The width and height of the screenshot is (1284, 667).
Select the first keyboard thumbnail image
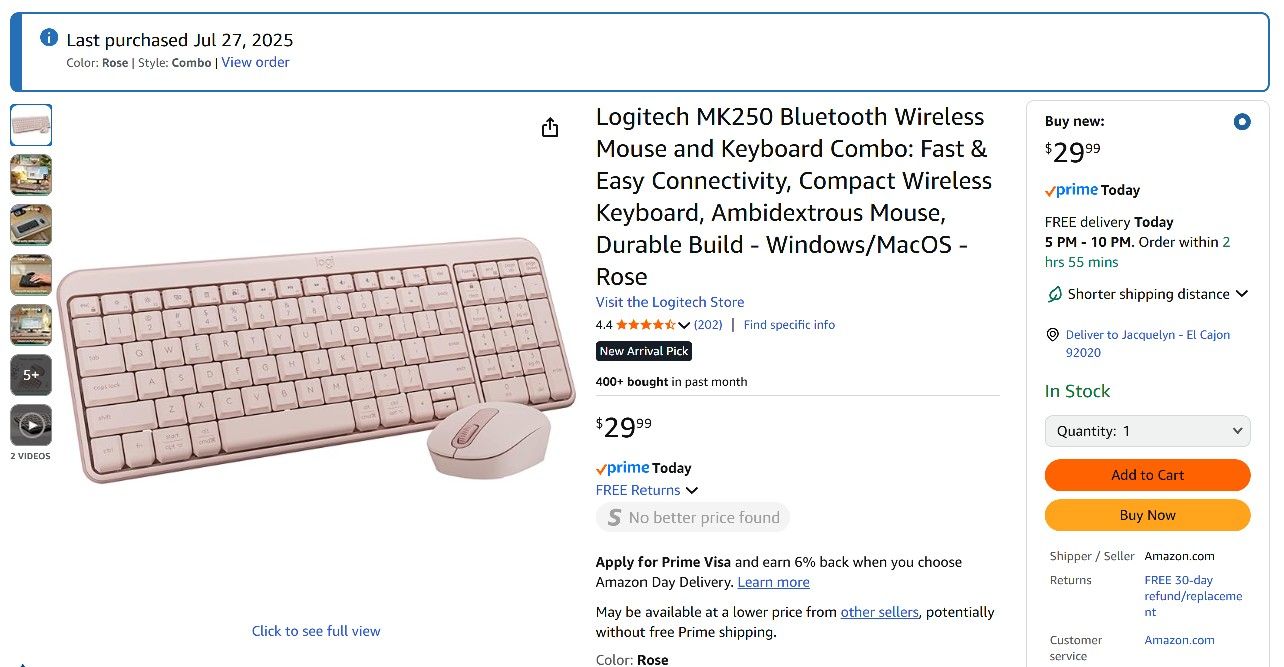(x=31, y=125)
